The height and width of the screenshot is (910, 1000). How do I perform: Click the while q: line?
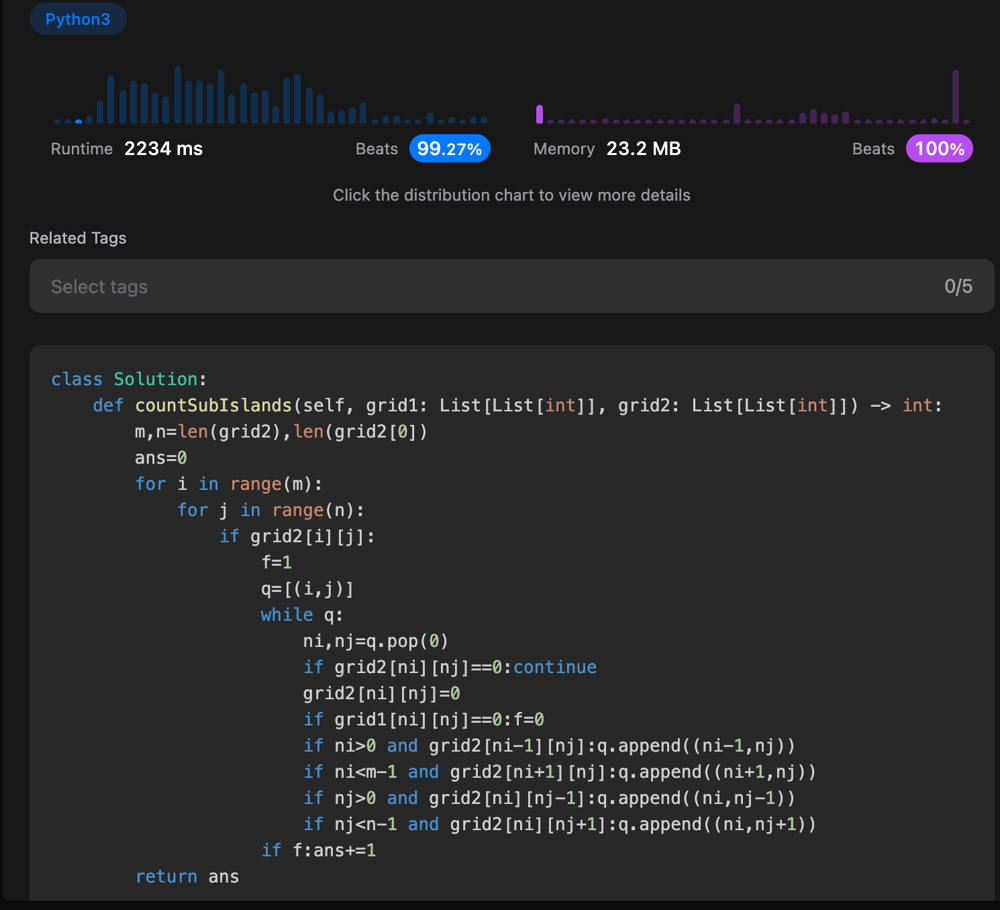[x=301, y=615]
